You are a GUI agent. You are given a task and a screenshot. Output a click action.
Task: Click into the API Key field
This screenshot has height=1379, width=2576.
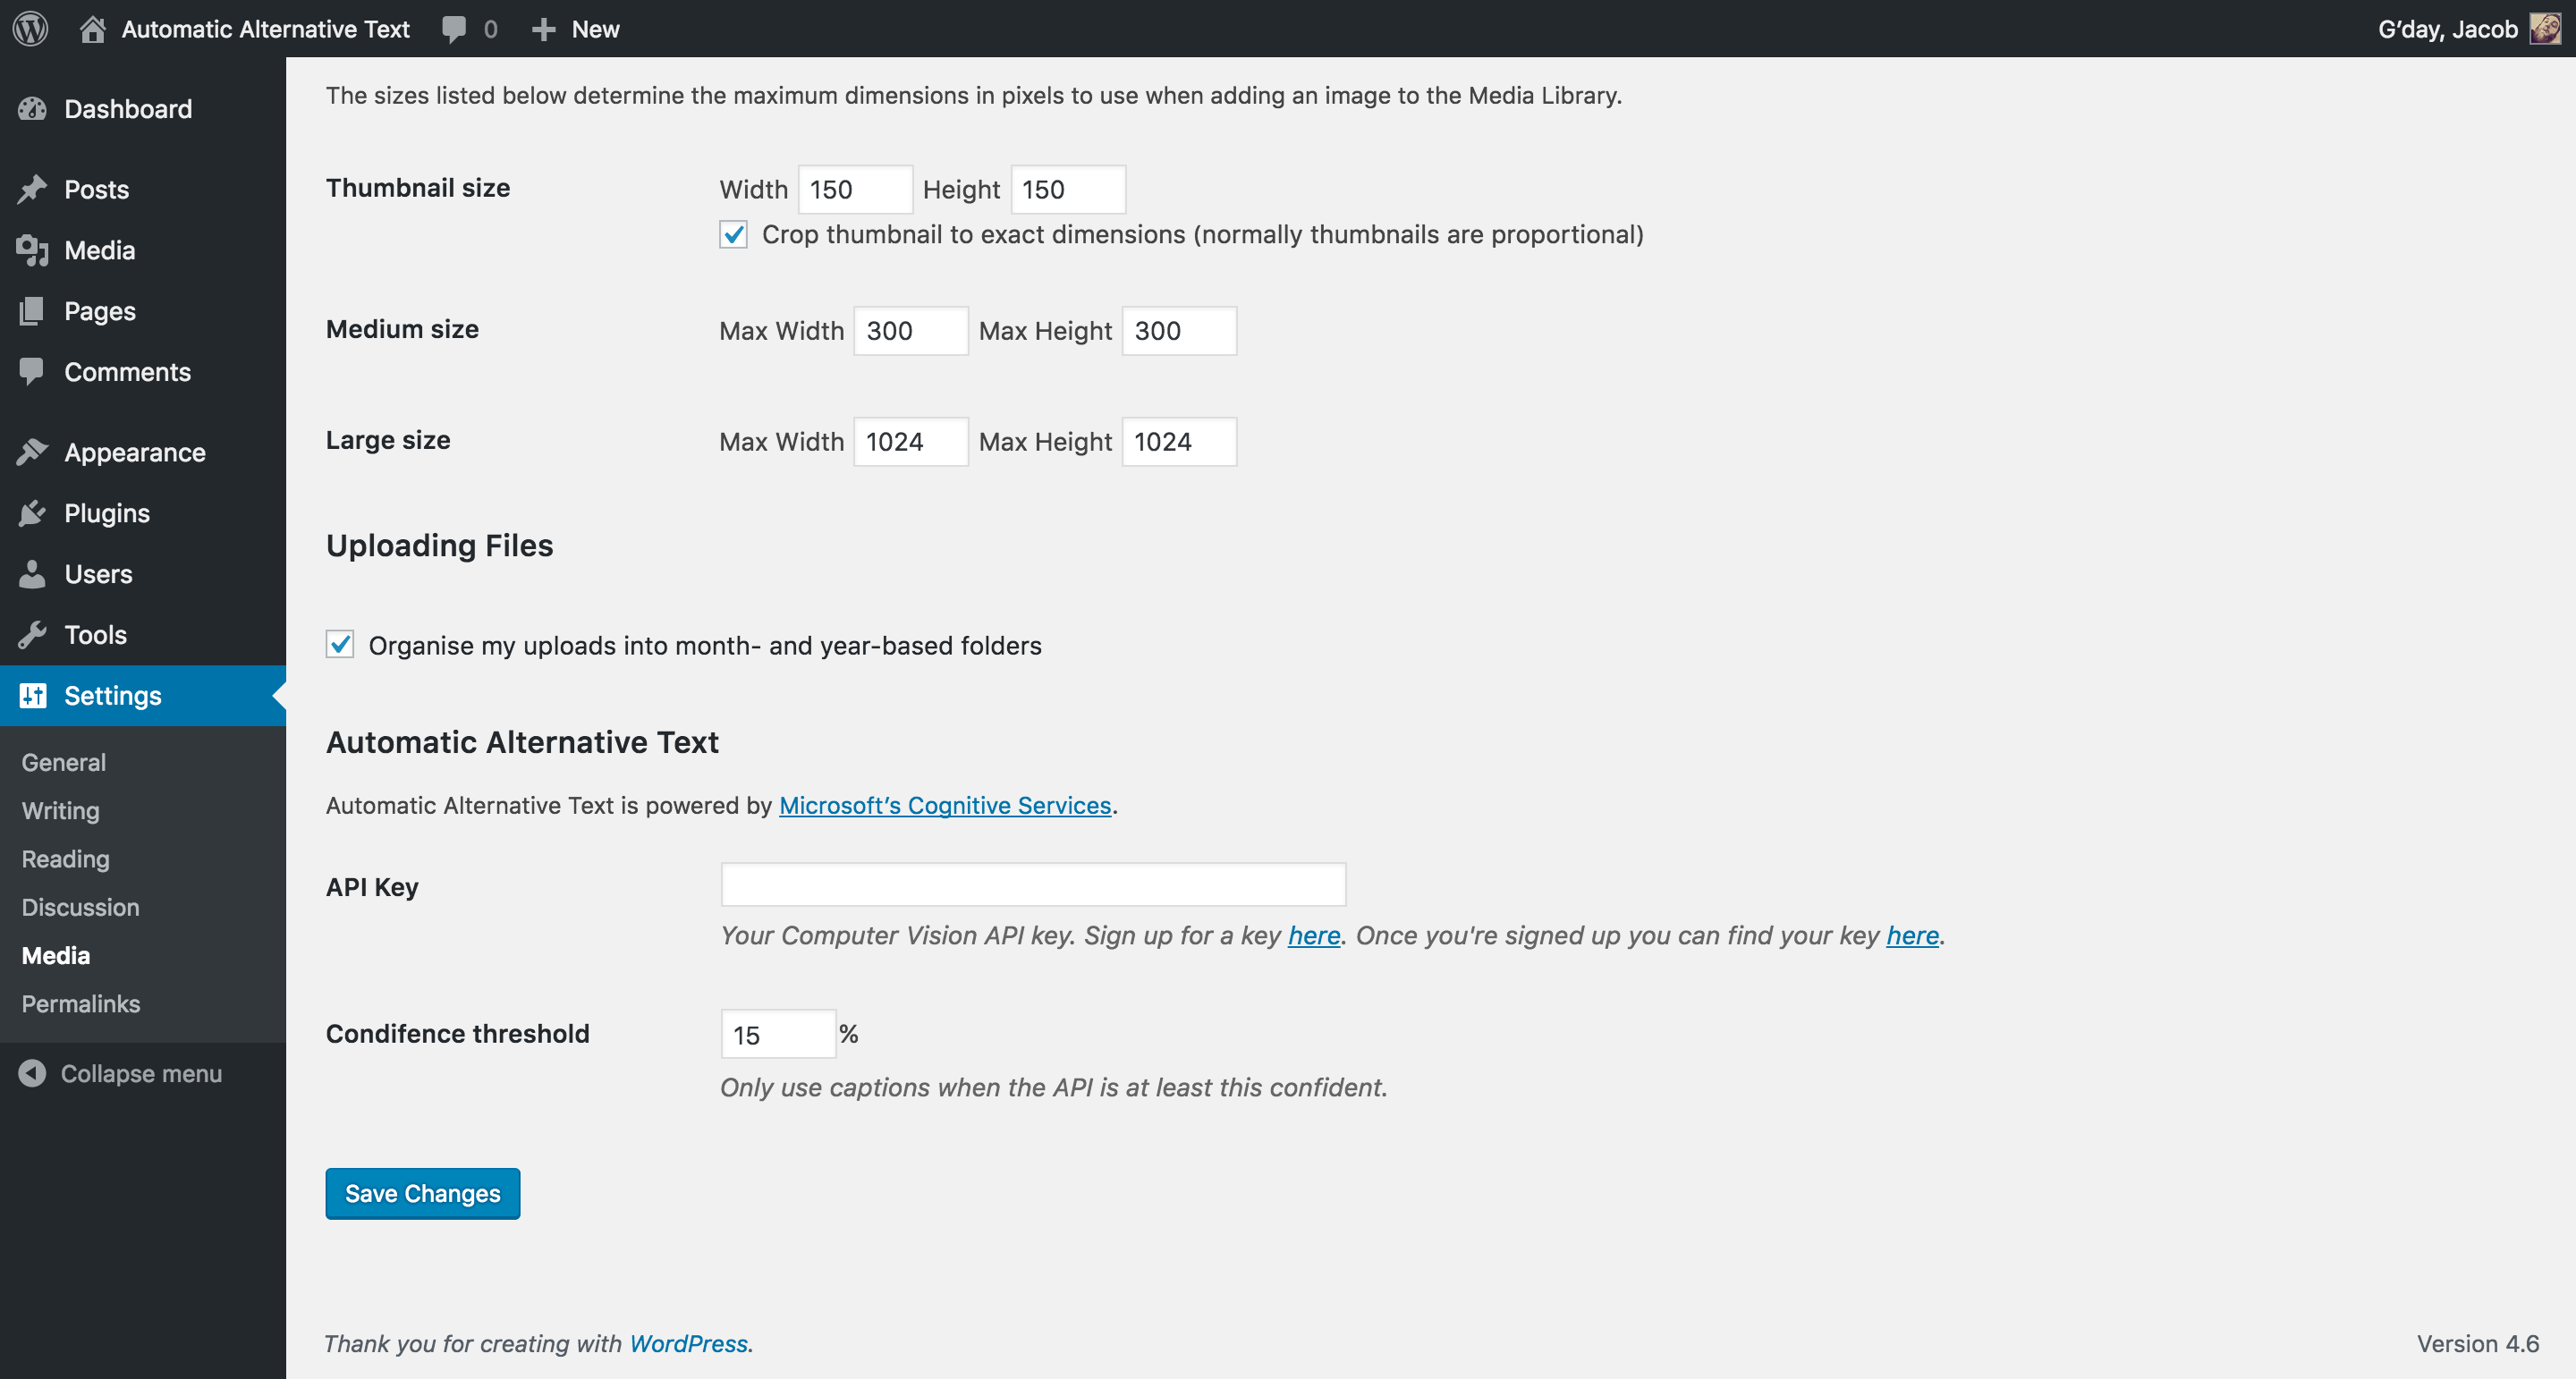(x=1032, y=885)
